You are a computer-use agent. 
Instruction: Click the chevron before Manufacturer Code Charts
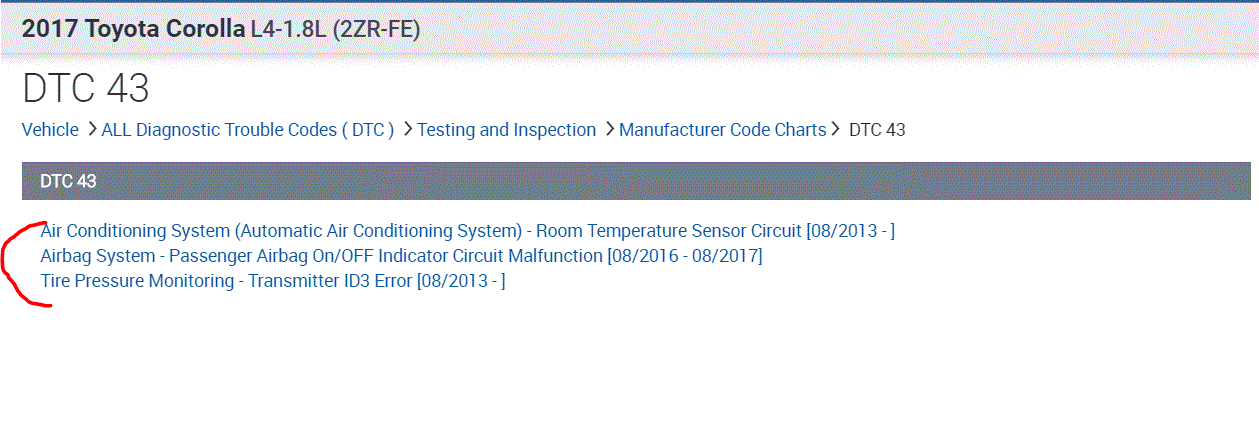(x=610, y=129)
